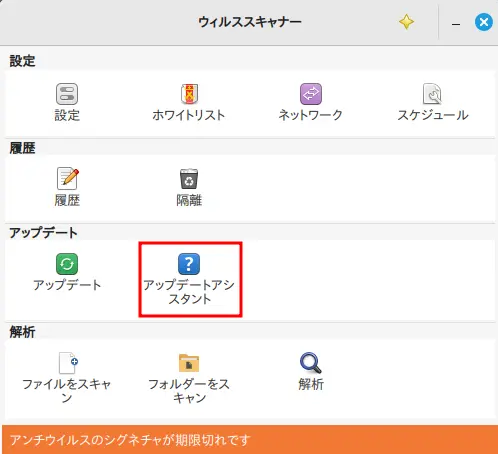The height and width of the screenshot is (454, 498).
Task: Click the 隔離 text label
Action: [x=189, y=200]
